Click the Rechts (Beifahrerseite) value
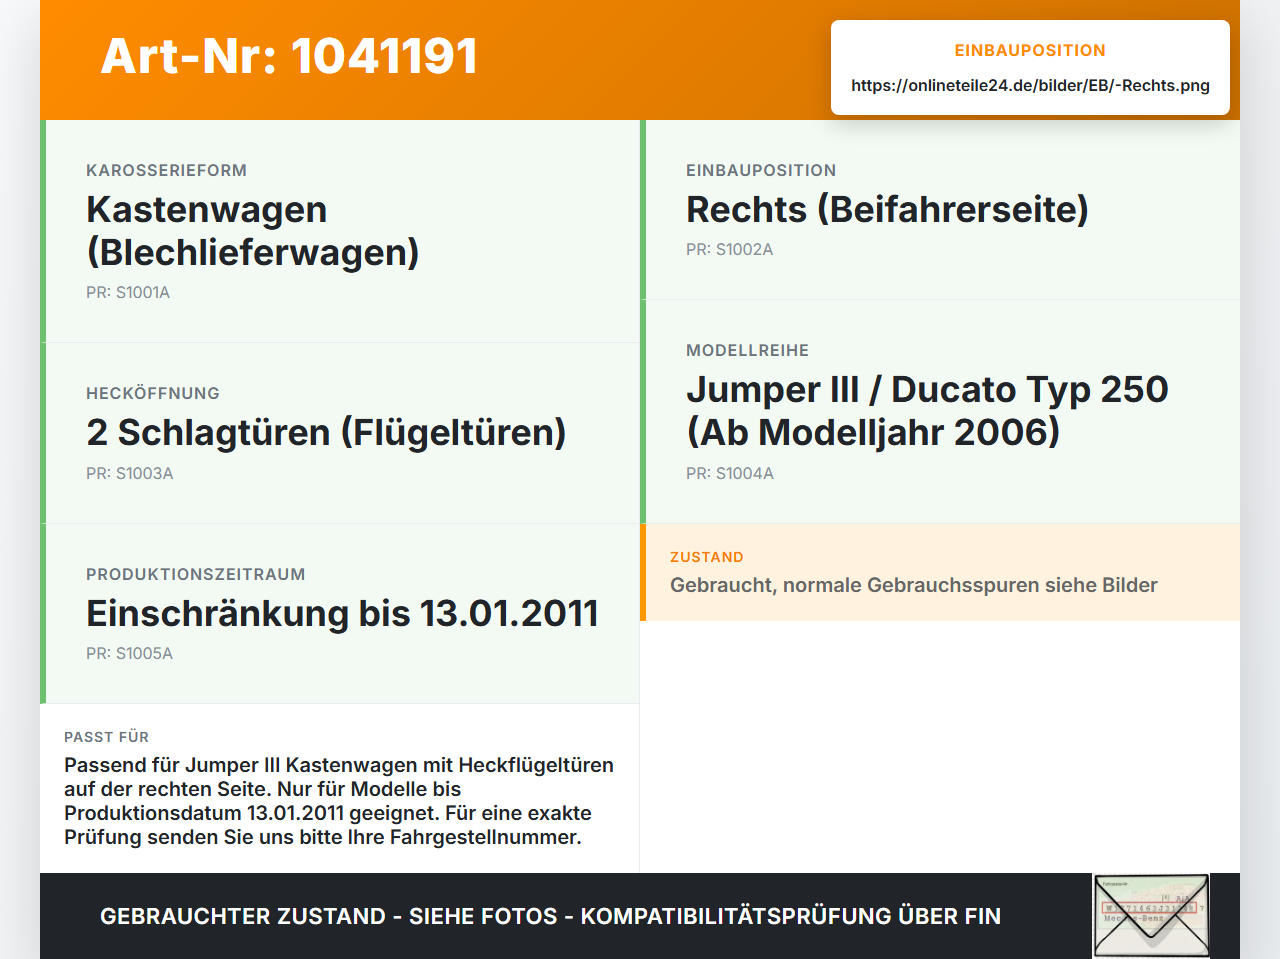The height and width of the screenshot is (959, 1280). 887,209
